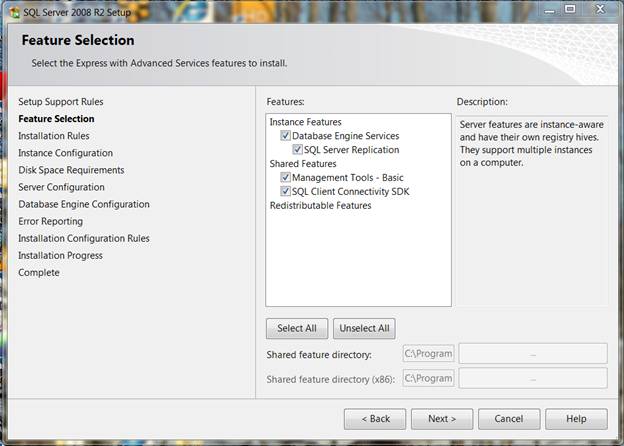Select the Installation Configuration Rules step

coord(84,238)
